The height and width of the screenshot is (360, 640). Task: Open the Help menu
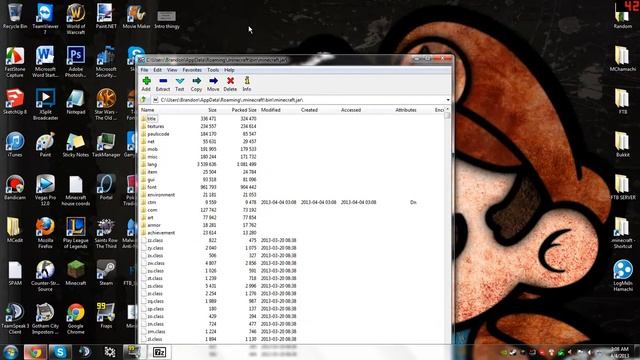point(229,70)
